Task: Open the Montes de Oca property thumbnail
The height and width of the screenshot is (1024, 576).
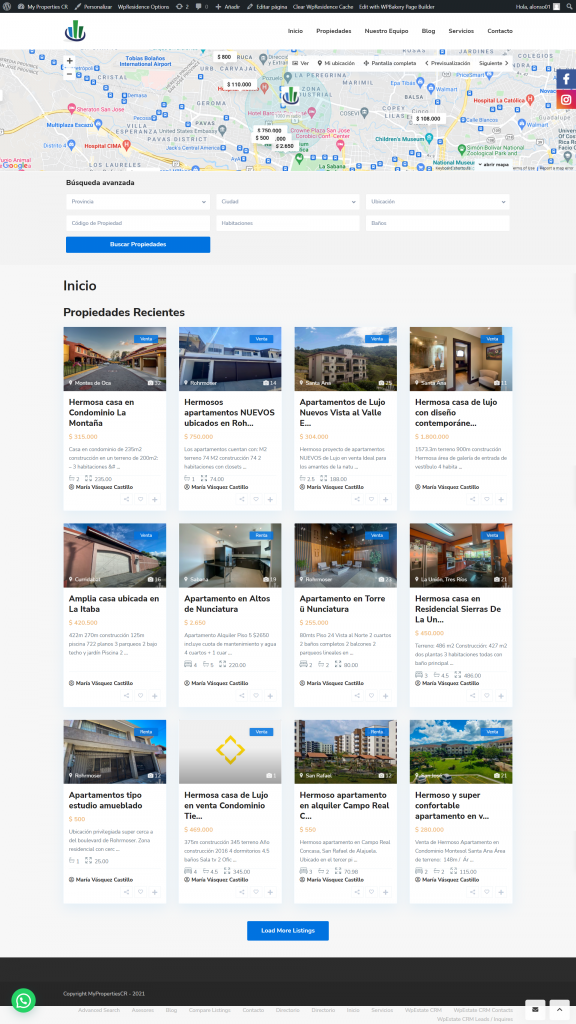Action: click(115, 359)
